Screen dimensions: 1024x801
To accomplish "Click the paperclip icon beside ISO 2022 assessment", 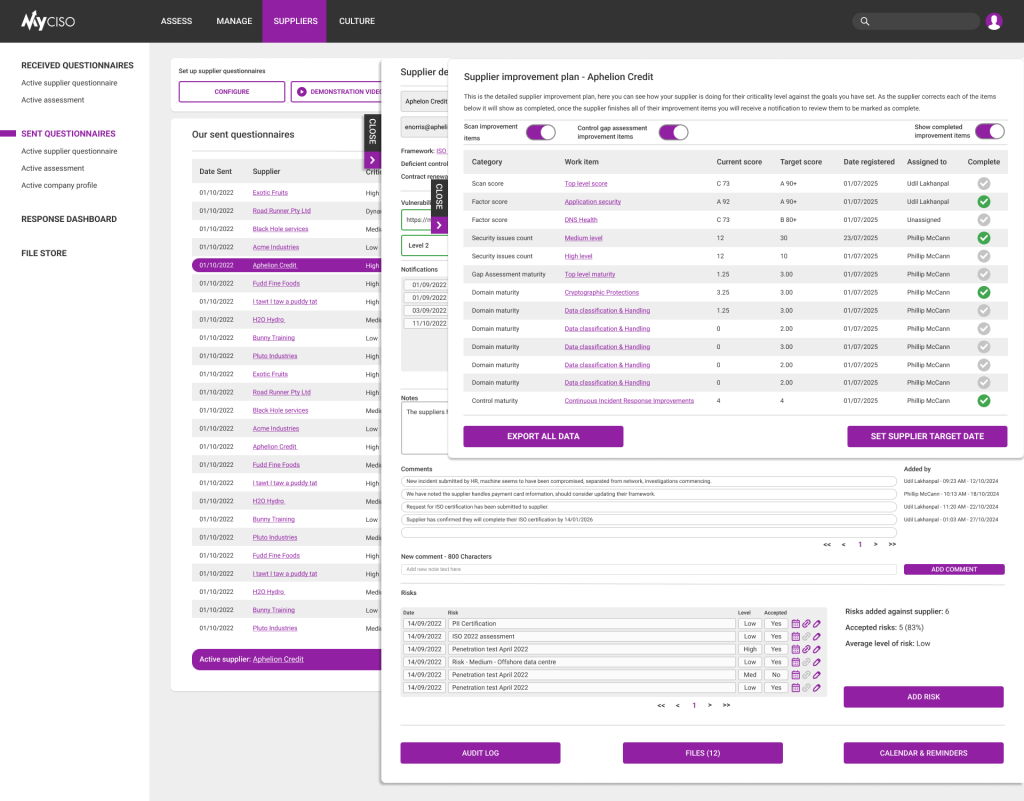I will (806, 636).
